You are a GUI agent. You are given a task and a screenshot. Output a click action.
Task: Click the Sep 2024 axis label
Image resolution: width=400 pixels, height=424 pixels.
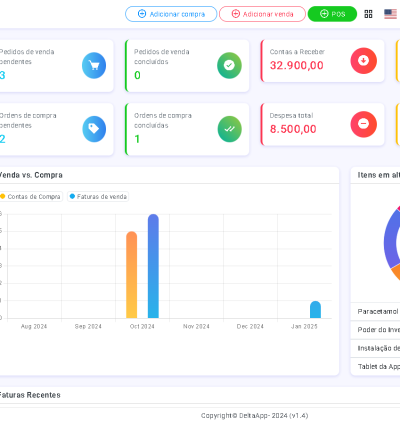click(x=88, y=326)
